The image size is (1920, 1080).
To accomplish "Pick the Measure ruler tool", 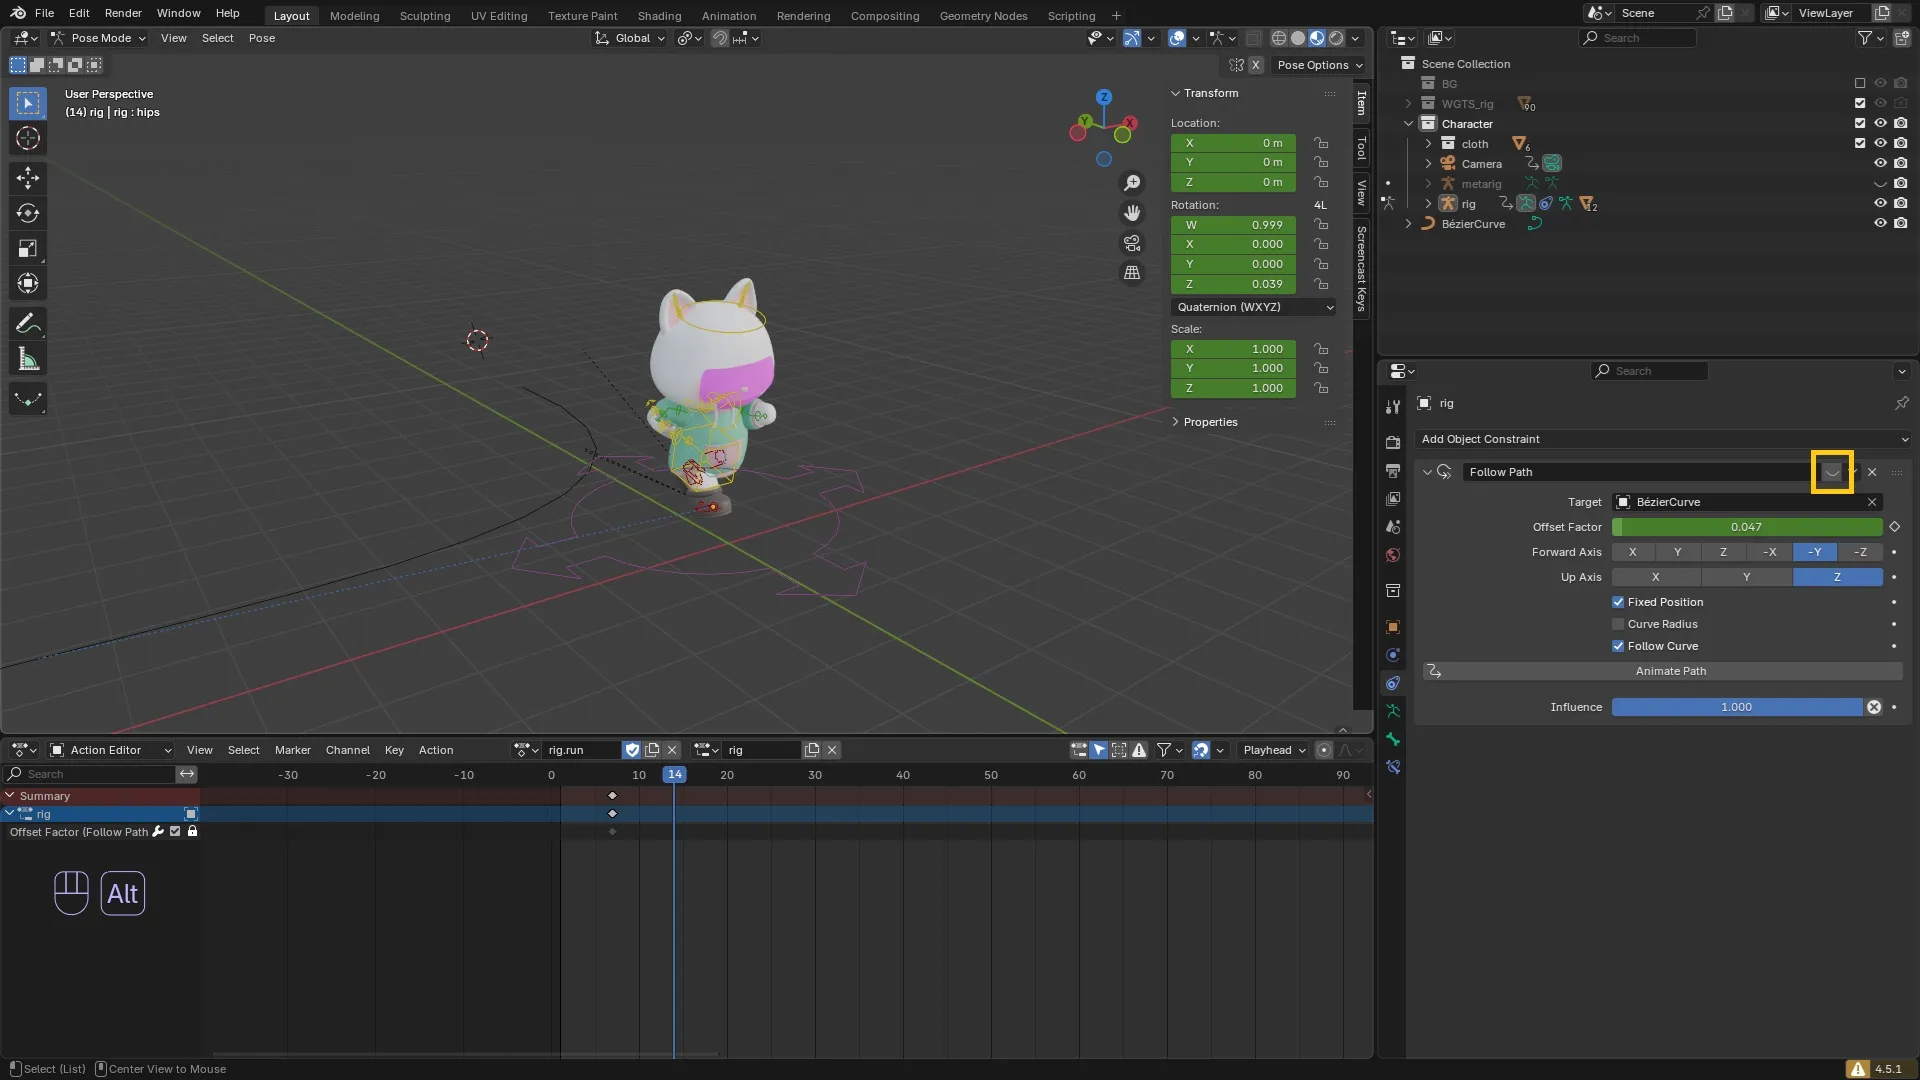I will click(28, 360).
